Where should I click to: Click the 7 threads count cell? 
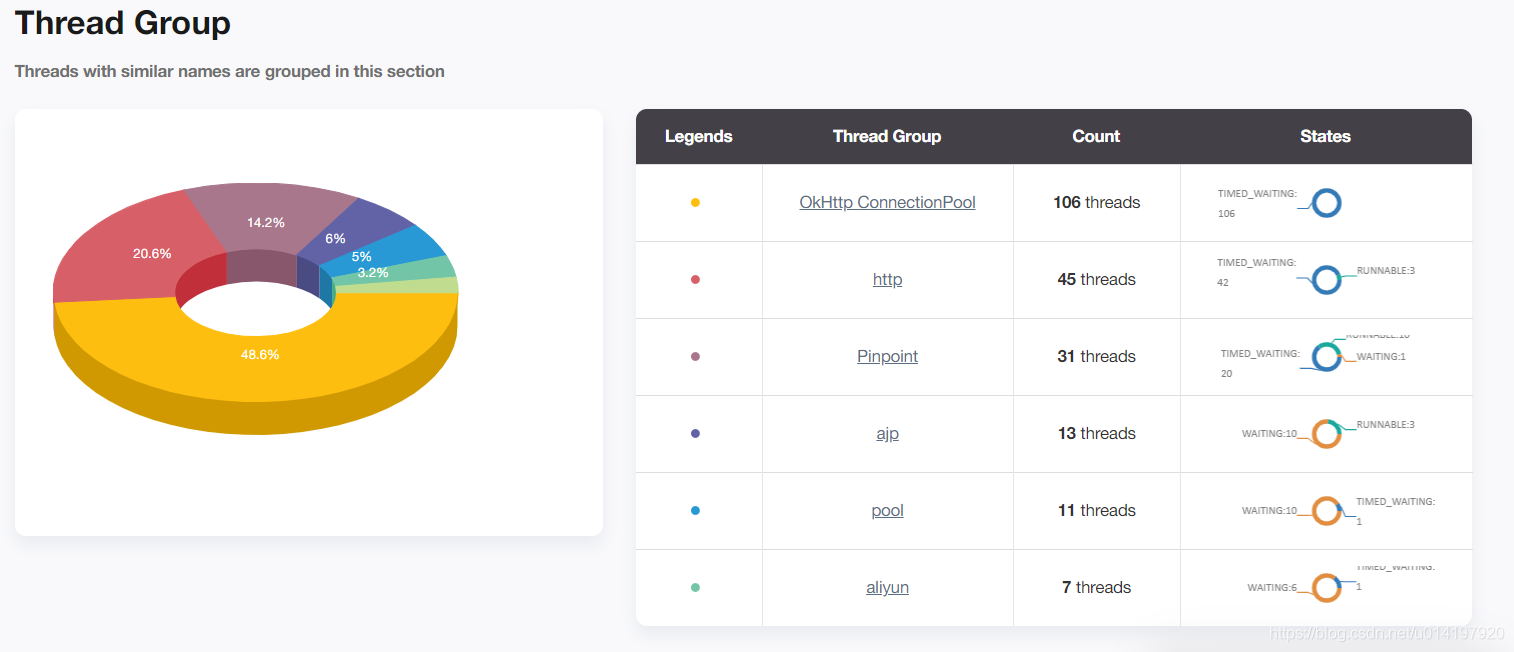click(1097, 587)
